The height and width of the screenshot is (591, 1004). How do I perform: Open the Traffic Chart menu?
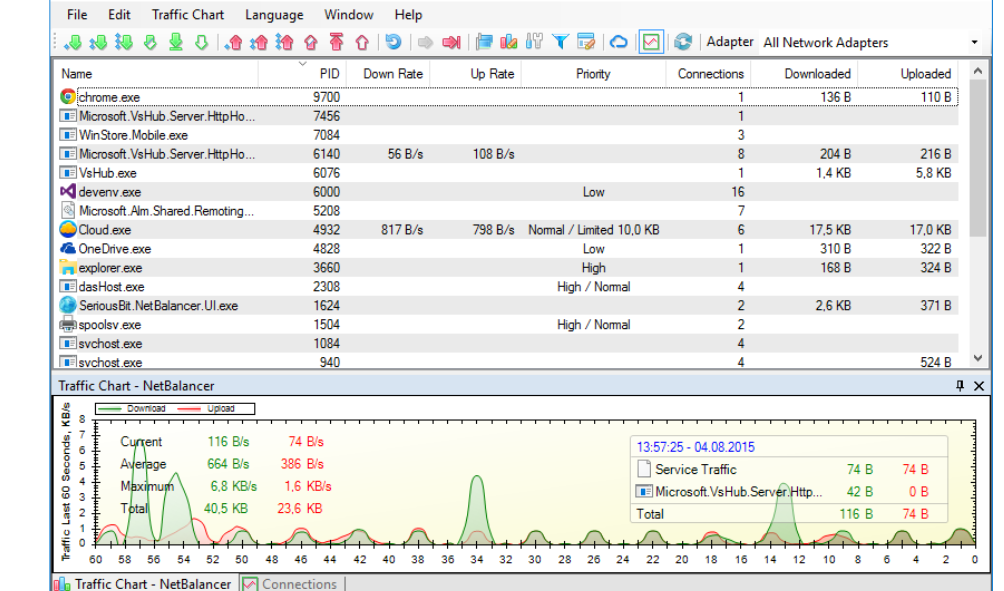[x=188, y=15]
